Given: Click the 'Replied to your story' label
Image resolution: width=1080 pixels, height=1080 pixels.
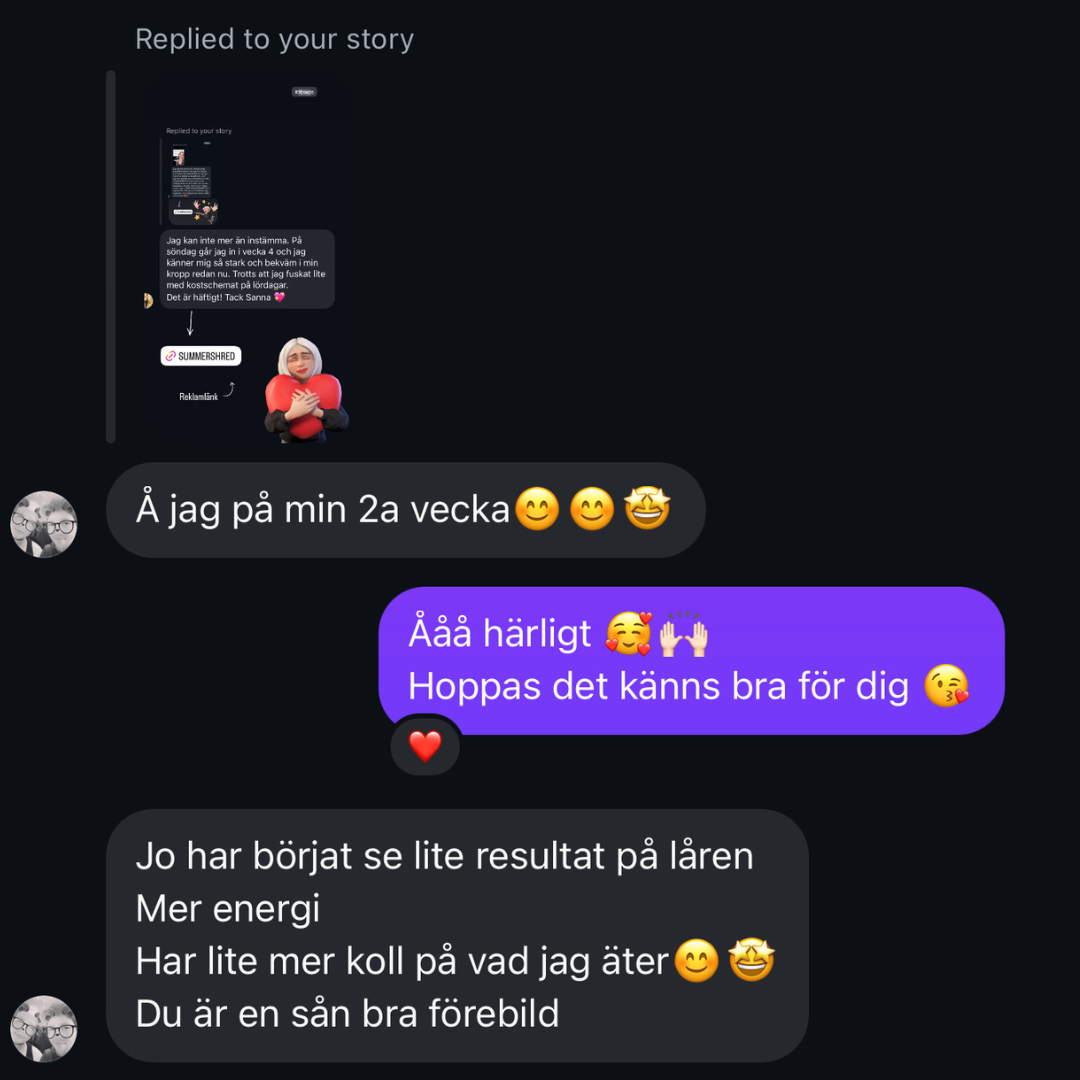Looking at the screenshot, I should pos(274,39).
